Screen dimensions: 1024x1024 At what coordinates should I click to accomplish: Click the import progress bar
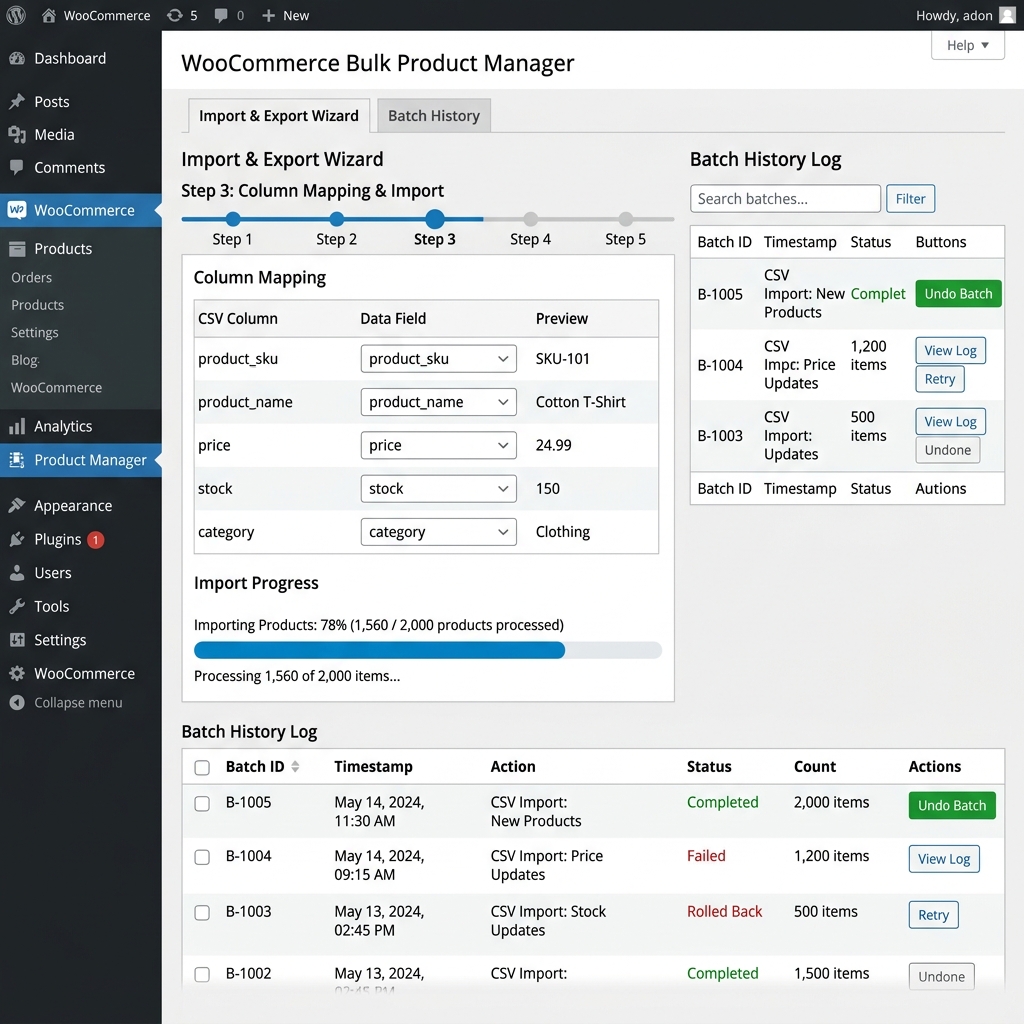428,650
